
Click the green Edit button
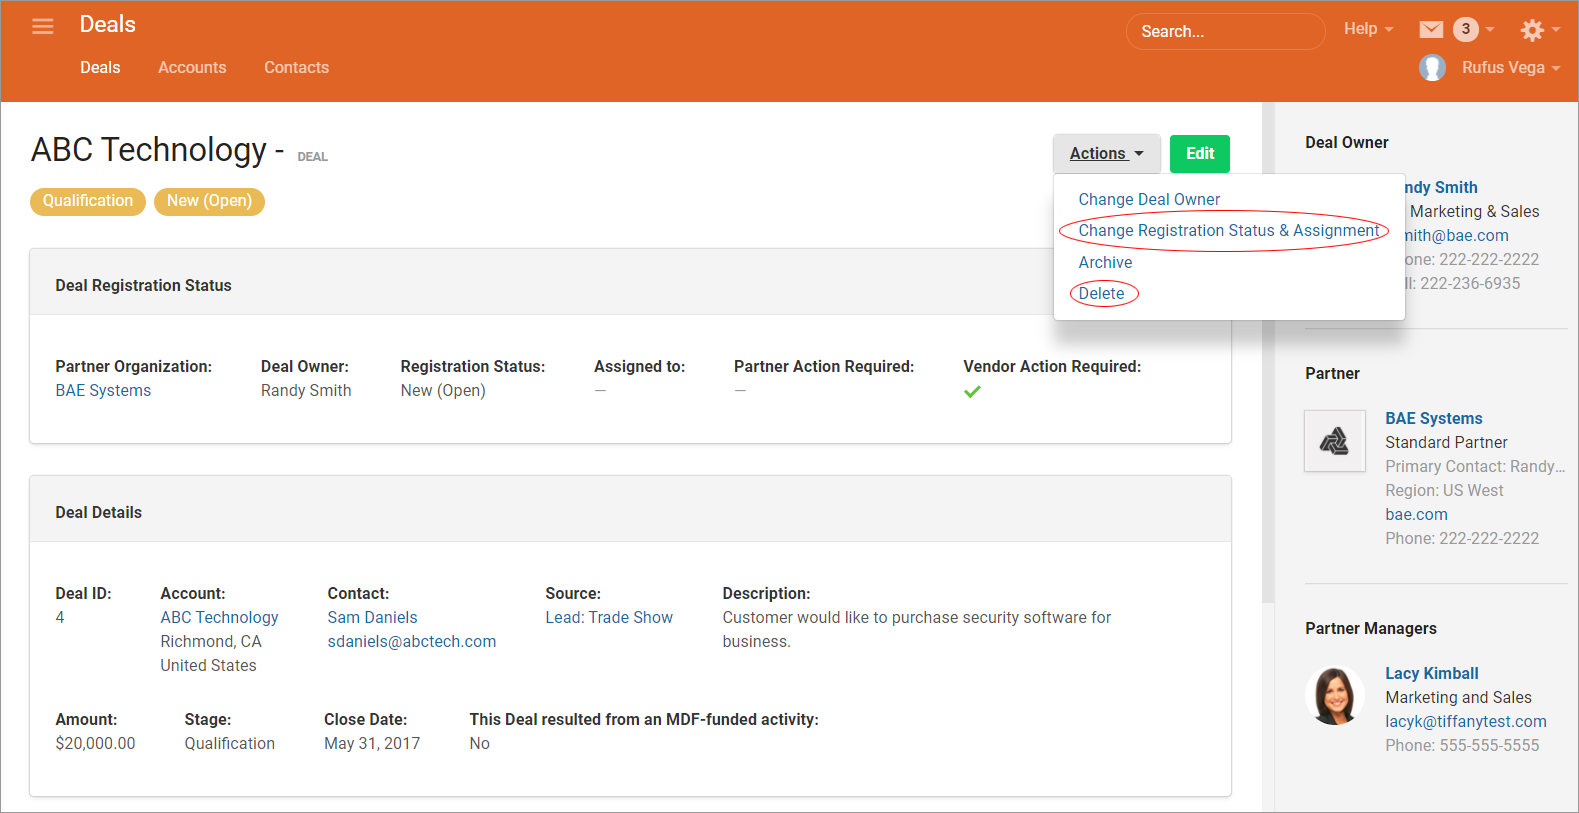pos(1200,154)
